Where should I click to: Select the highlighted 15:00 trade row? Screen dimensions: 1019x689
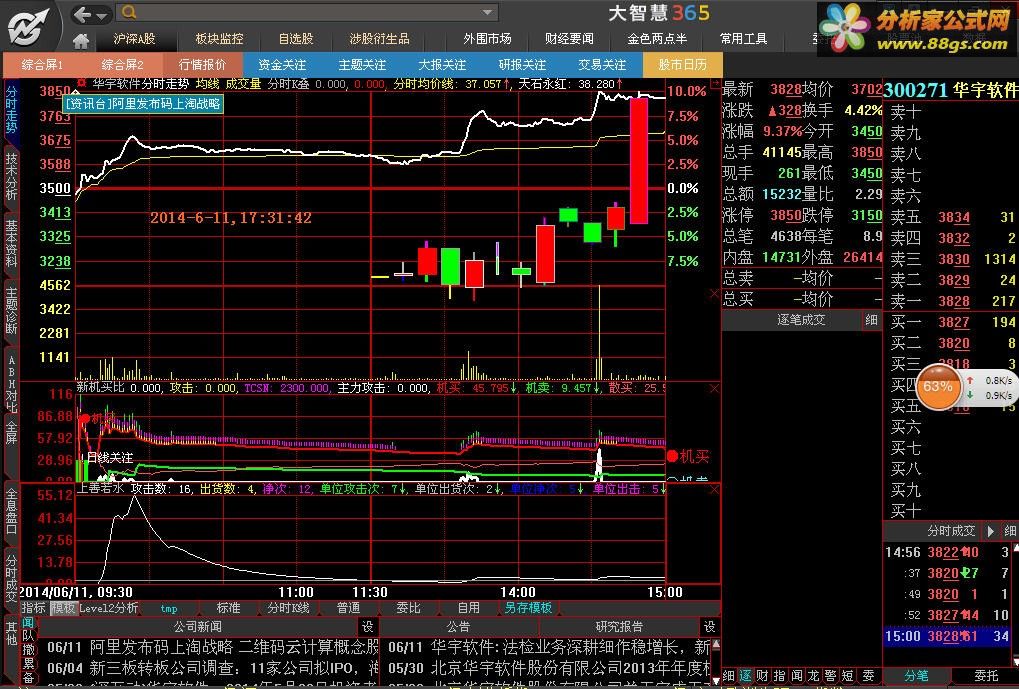click(948, 636)
